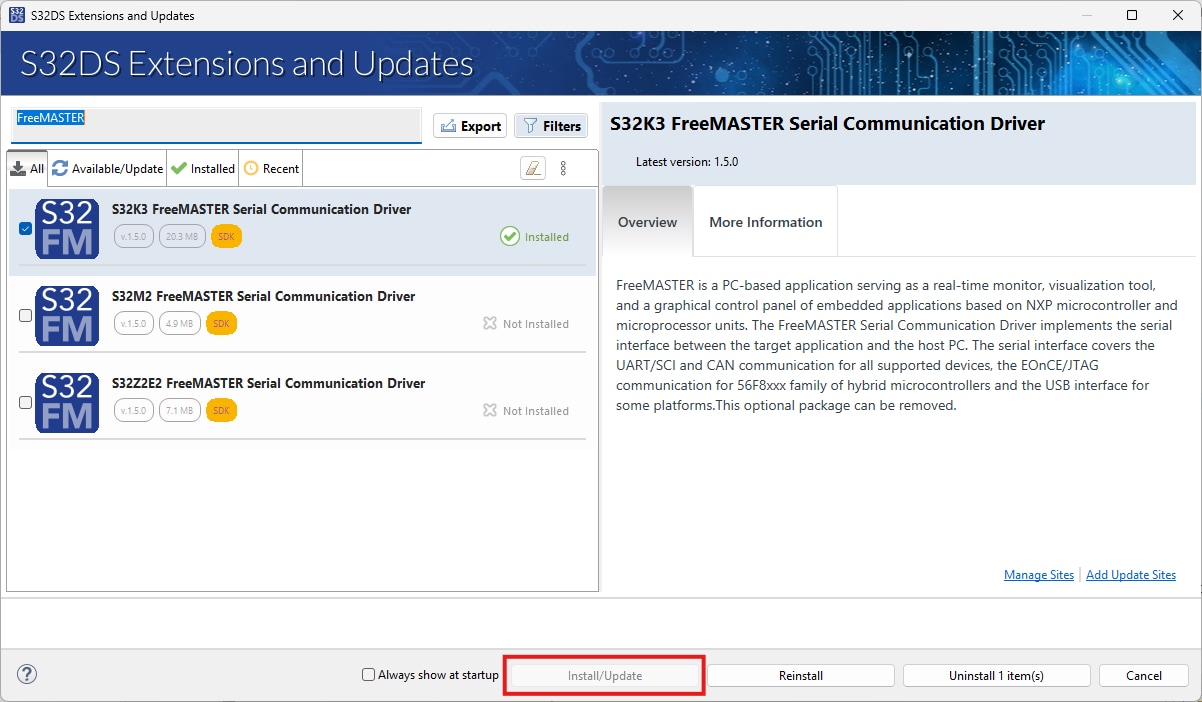Select S32Z2E2 FreeMASTER Serial Communication Driver title
1202x702 pixels.
[x=268, y=383]
